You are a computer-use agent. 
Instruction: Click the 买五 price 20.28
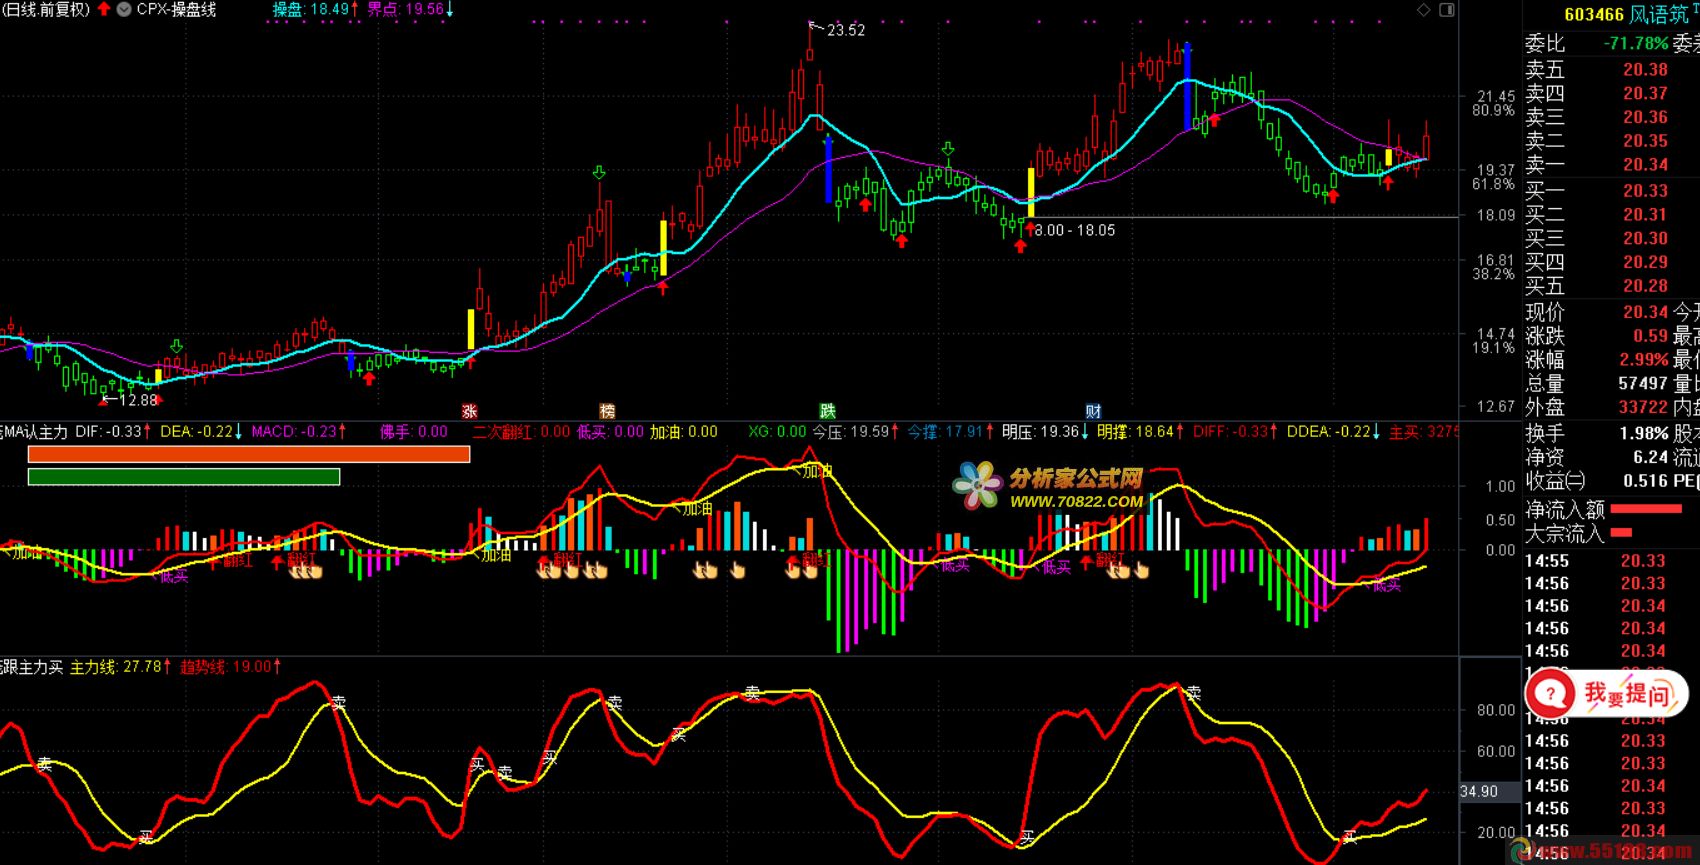pyautogui.click(x=1645, y=286)
